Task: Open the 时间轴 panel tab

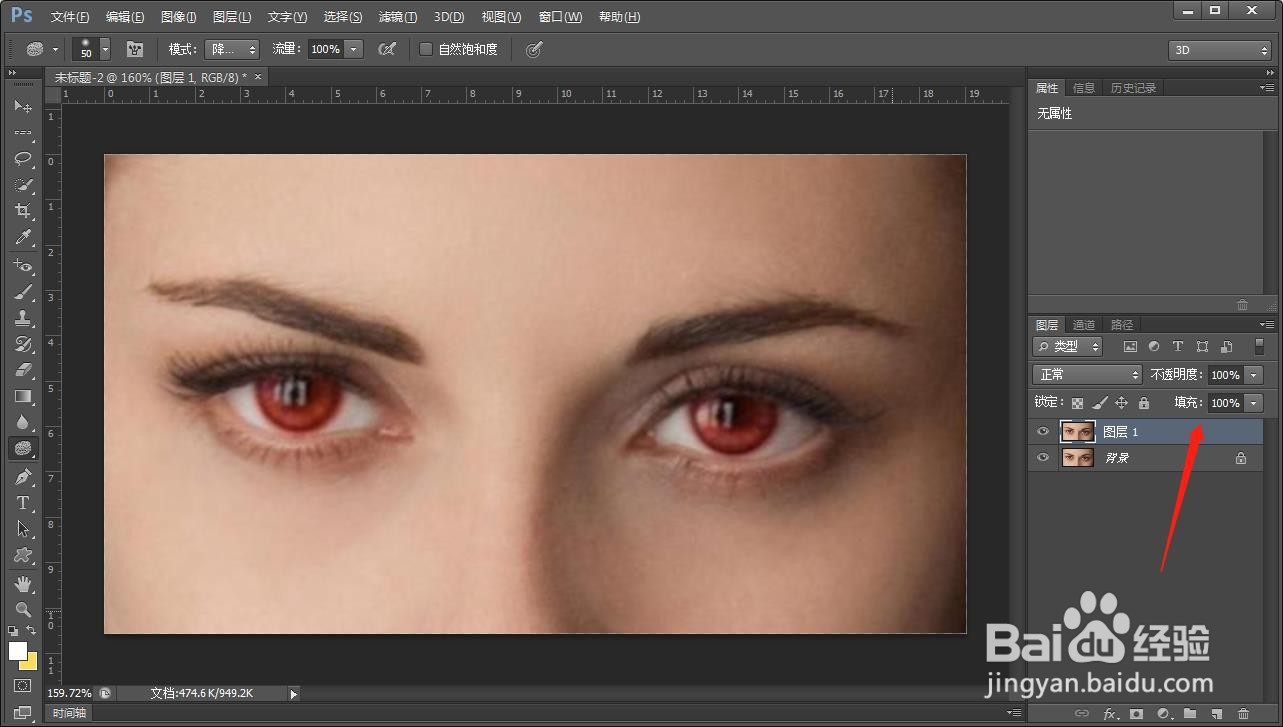Action: tap(69, 713)
